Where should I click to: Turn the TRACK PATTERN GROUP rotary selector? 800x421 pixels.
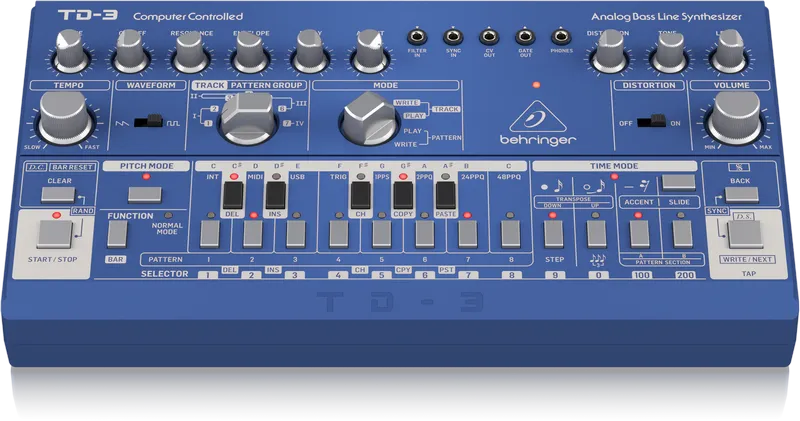coord(248,119)
